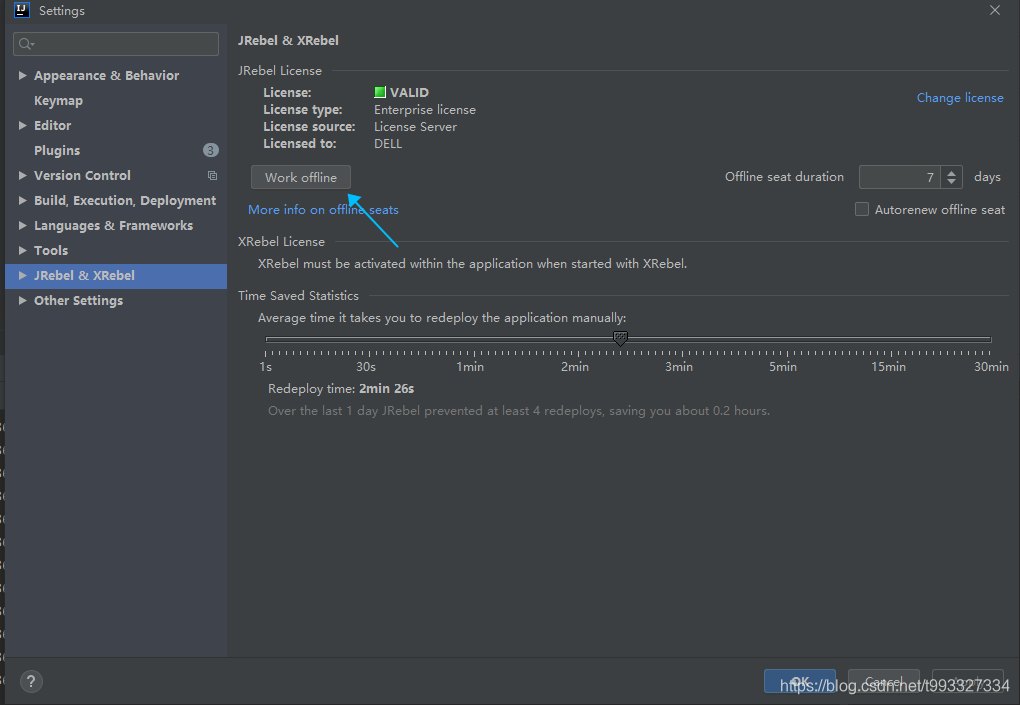Focus the settings search field

click(116, 44)
